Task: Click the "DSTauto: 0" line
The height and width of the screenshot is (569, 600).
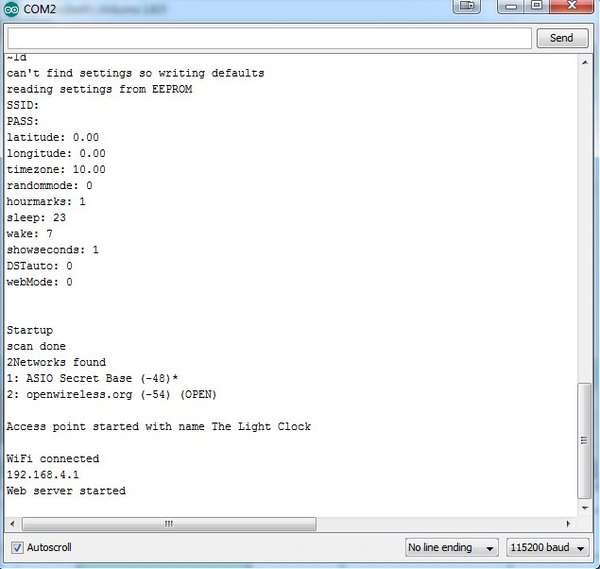Action: [x=39, y=266]
